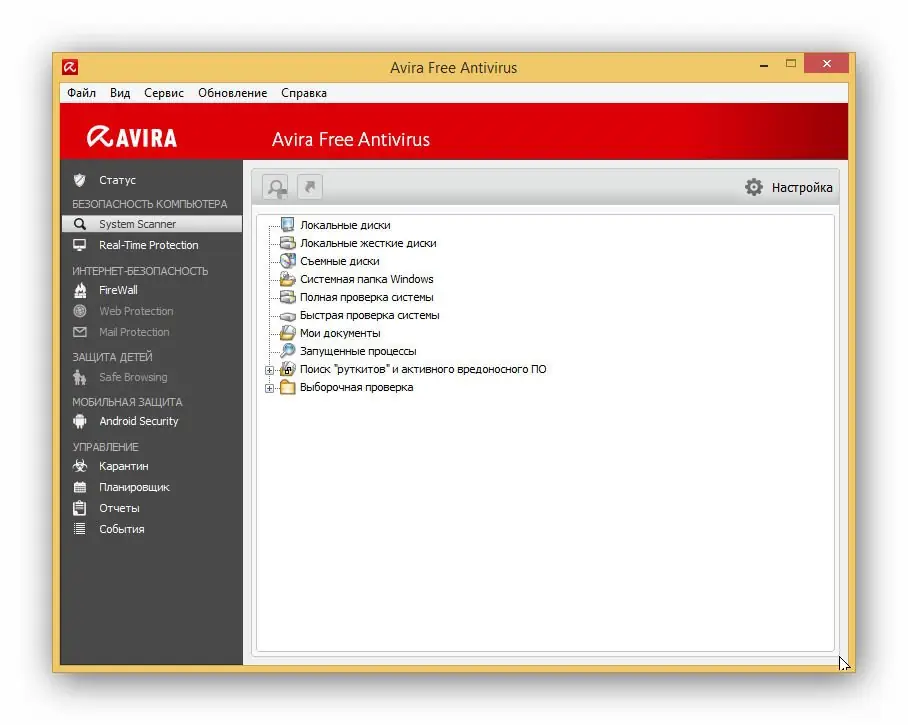Screen dimensions: 908x725
Task: Expand the Поиск "руткитов" tree node
Action: (x=269, y=370)
